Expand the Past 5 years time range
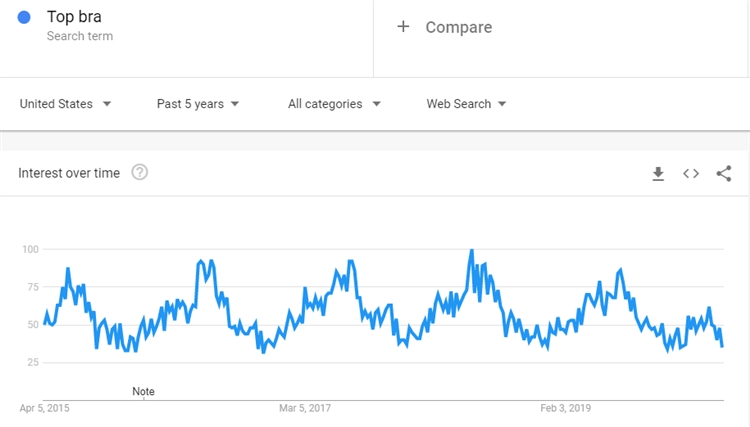The height and width of the screenshot is (427, 750). pyautogui.click(x=198, y=104)
